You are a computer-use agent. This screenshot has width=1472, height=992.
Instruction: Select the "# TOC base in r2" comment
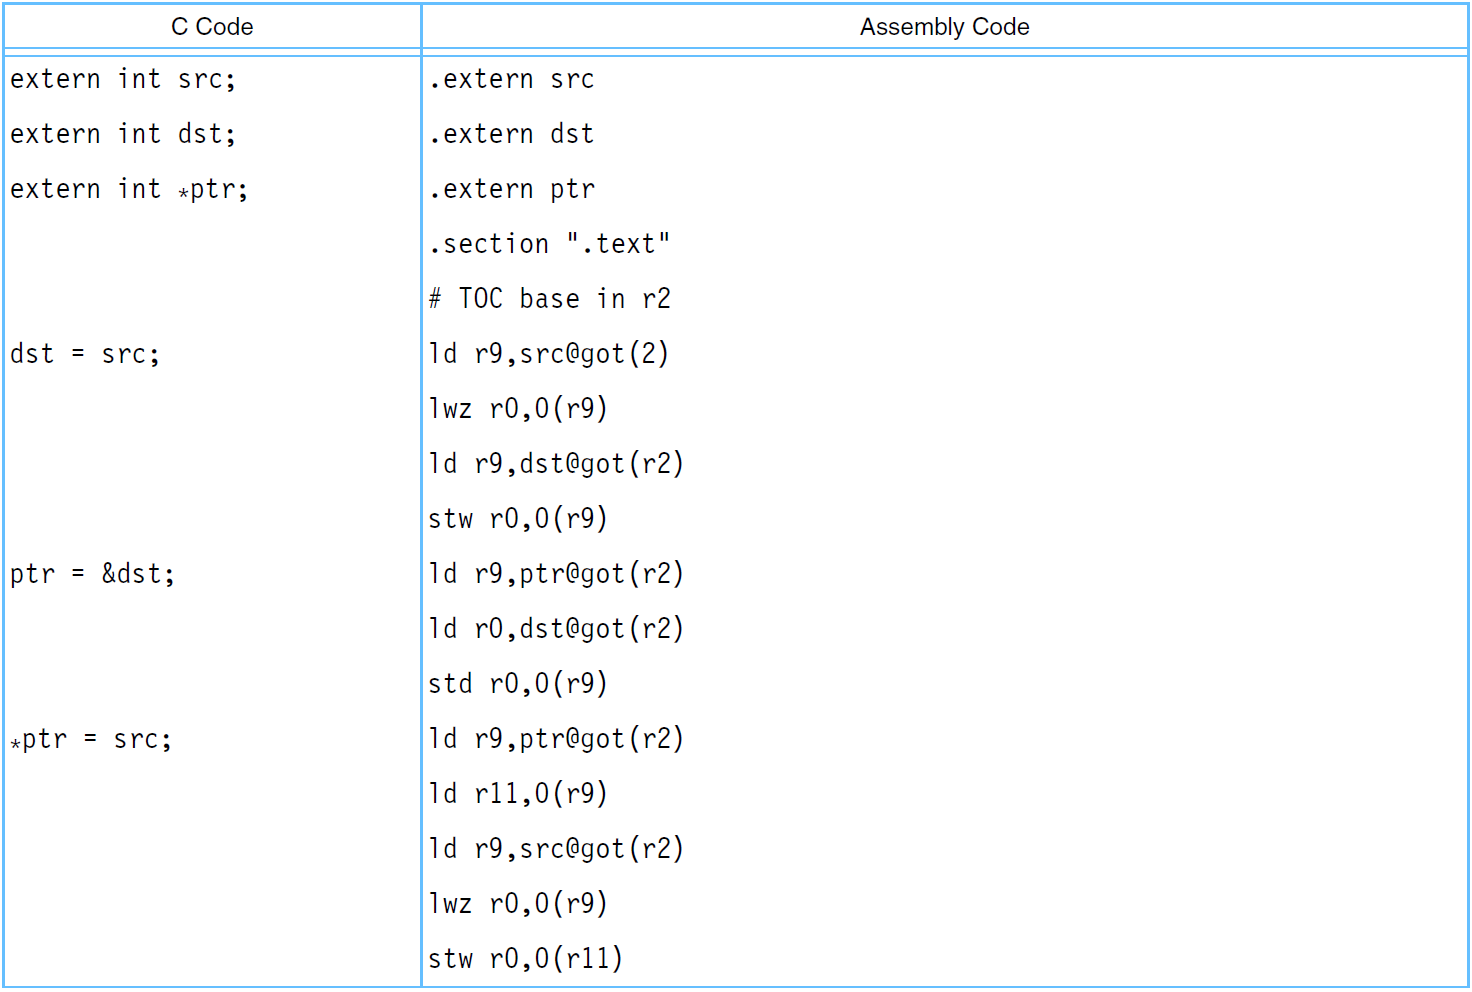coord(549,299)
